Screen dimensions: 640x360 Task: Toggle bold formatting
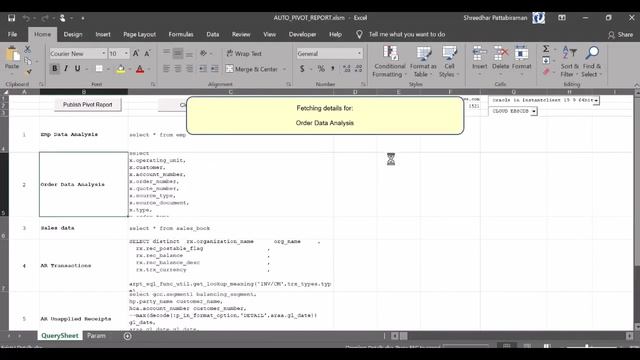[x=55, y=69]
